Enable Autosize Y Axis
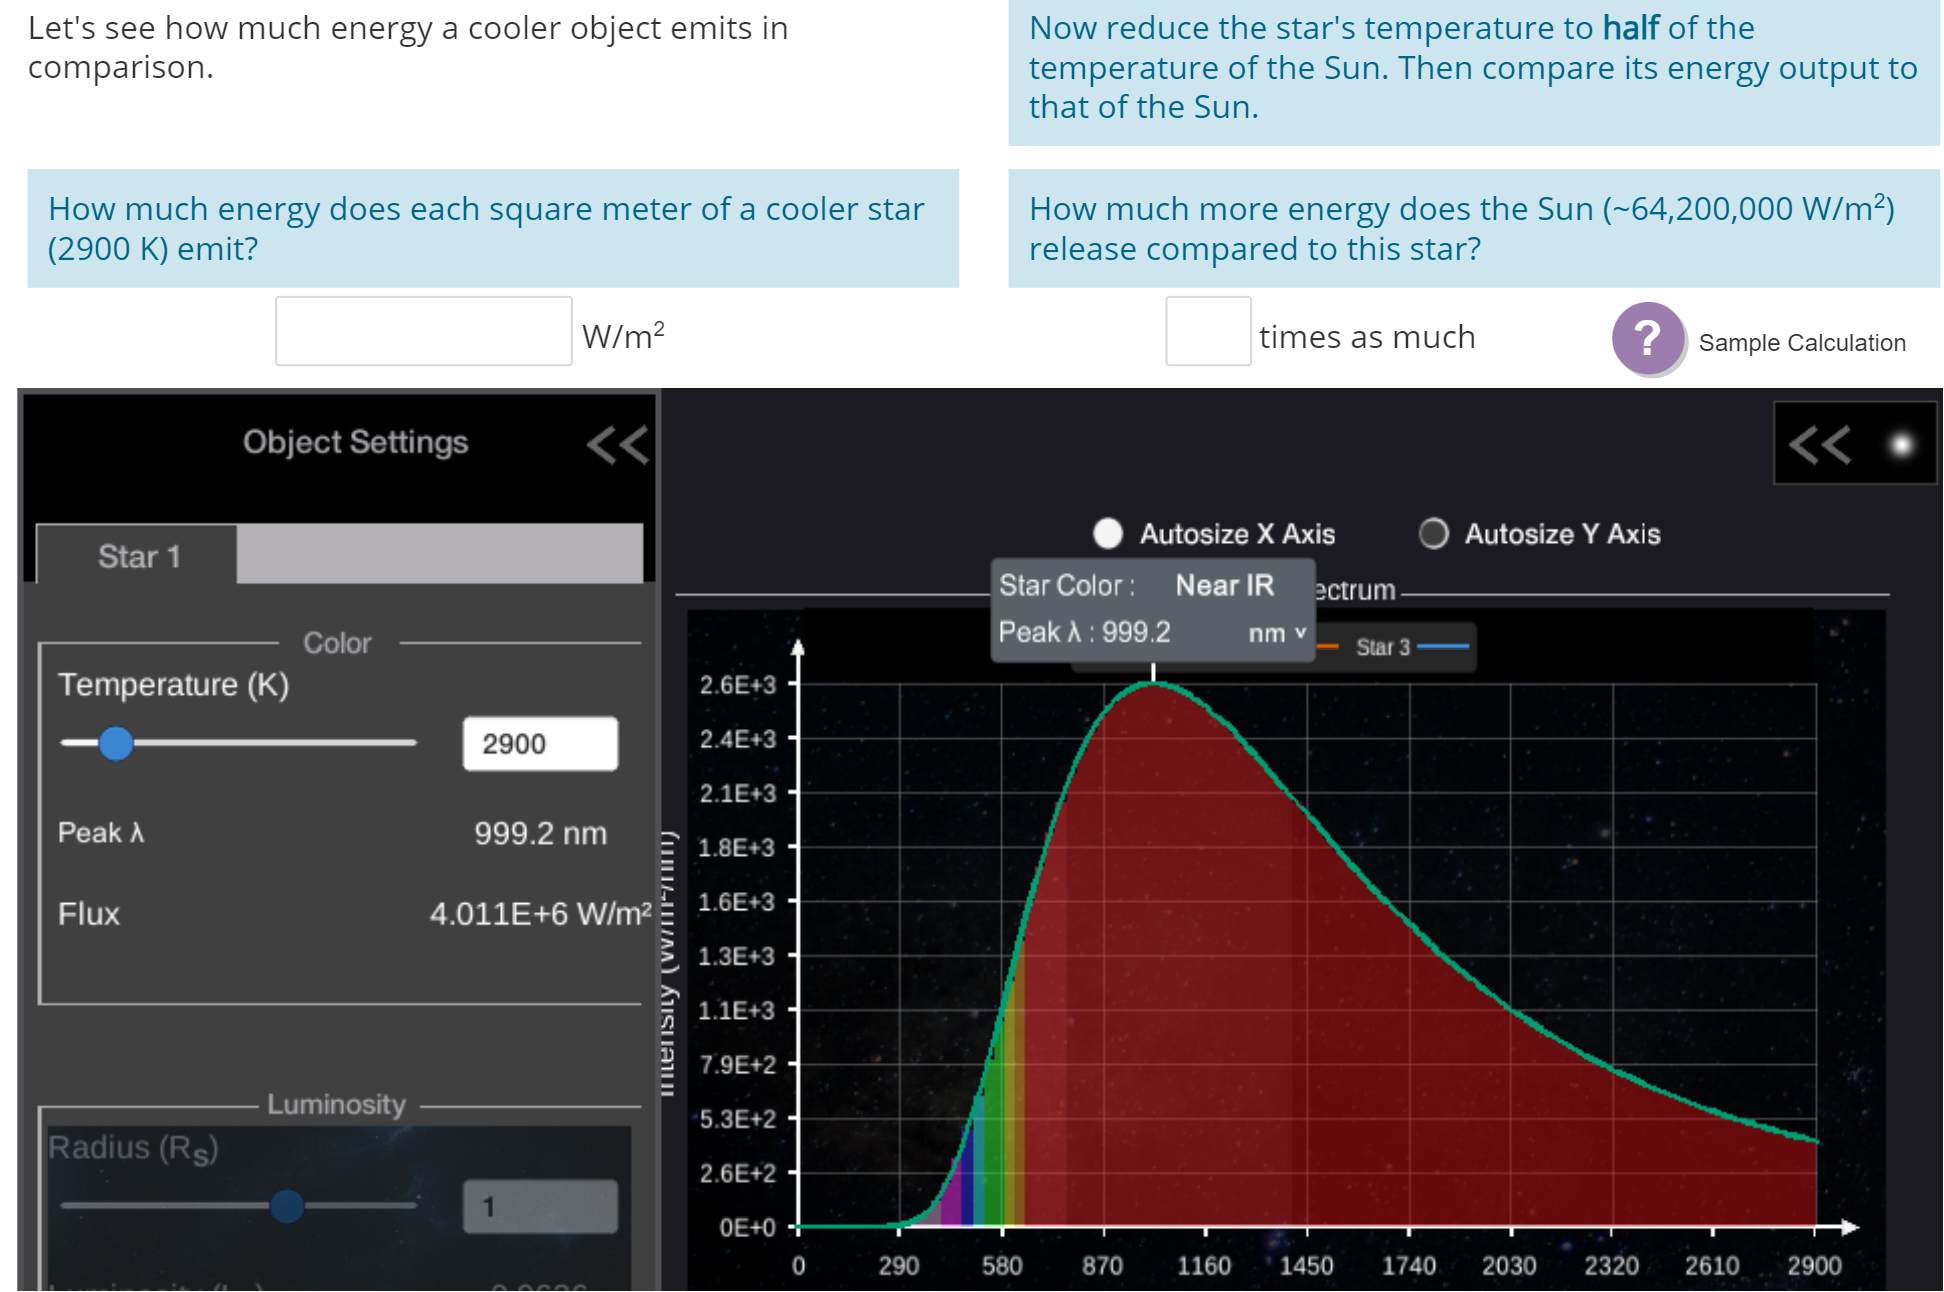Screen dimensions: 1944x1292 point(1434,534)
